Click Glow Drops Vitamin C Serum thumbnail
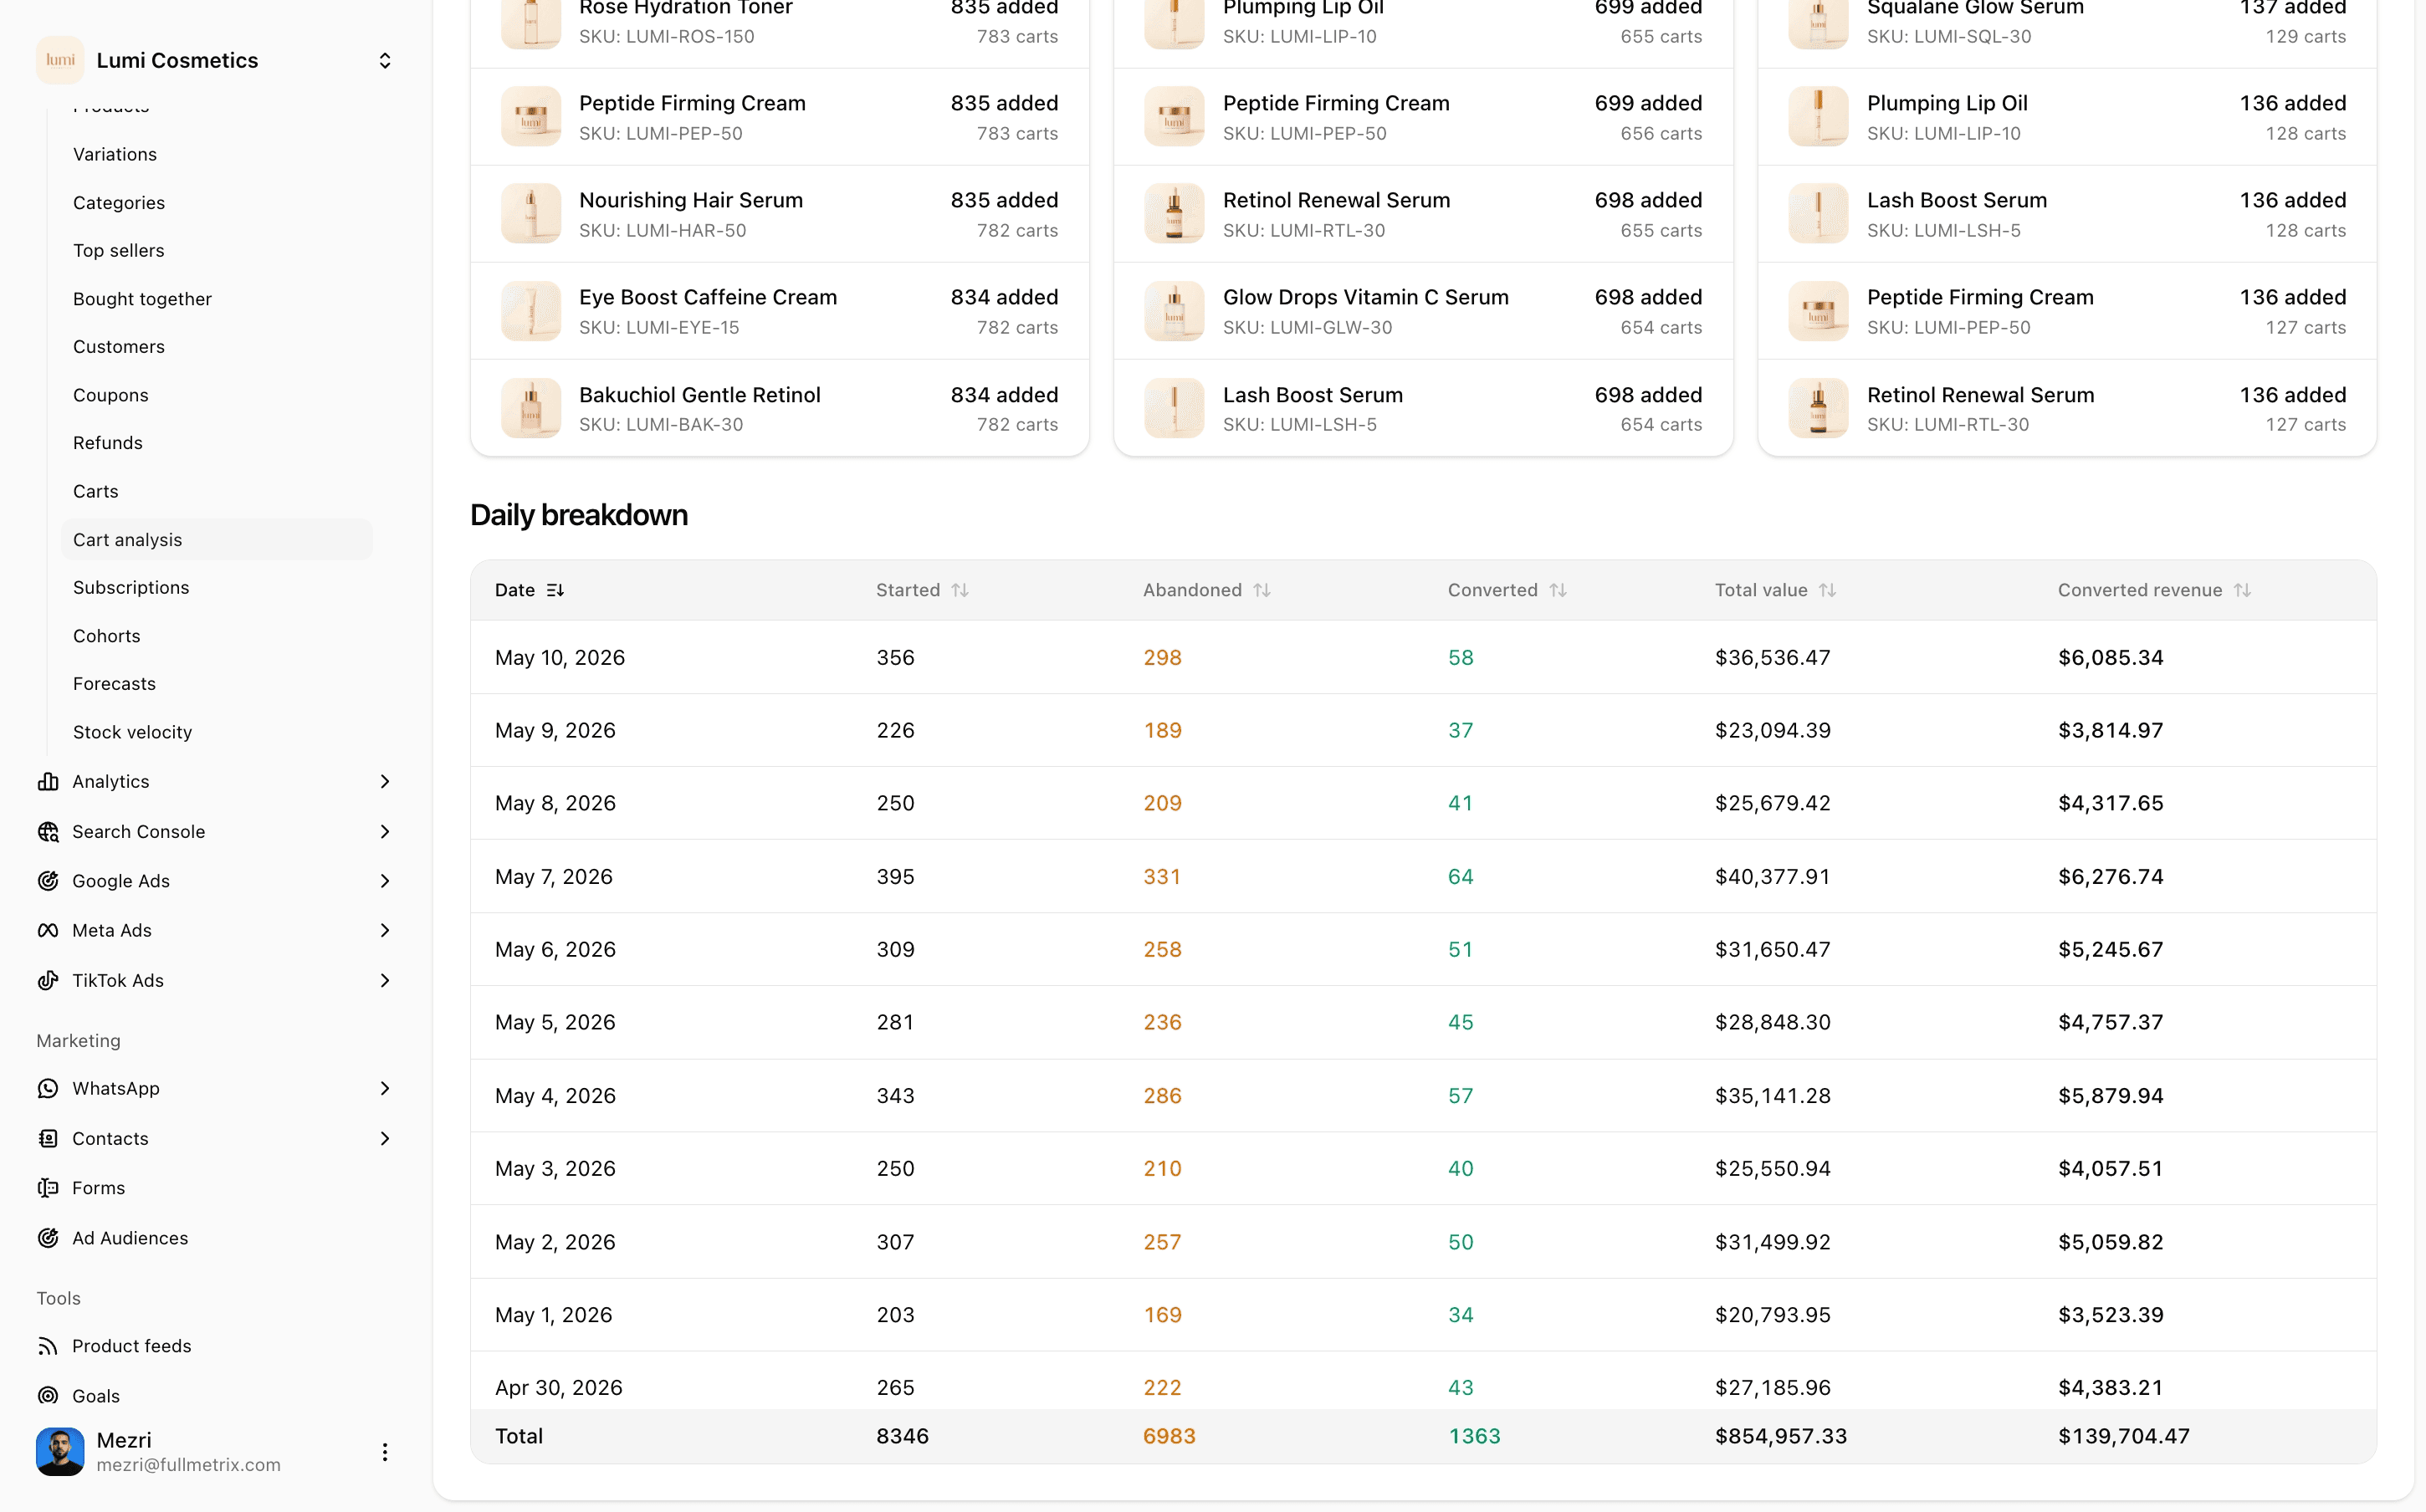Image resolution: width=2426 pixels, height=1512 pixels. tap(1174, 311)
